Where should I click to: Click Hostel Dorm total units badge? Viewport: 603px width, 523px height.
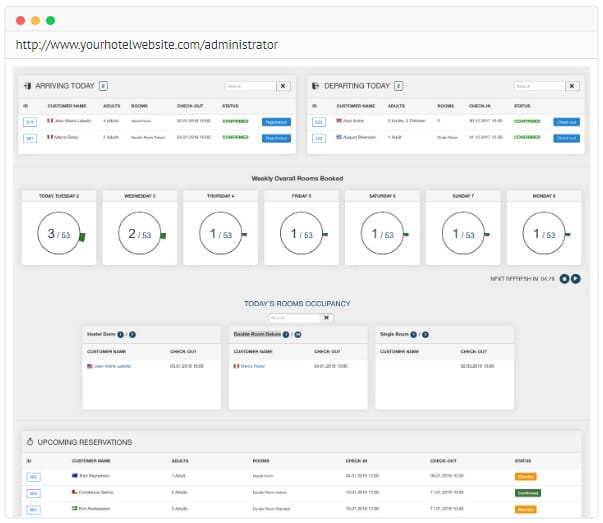click(x=132, y=335)
